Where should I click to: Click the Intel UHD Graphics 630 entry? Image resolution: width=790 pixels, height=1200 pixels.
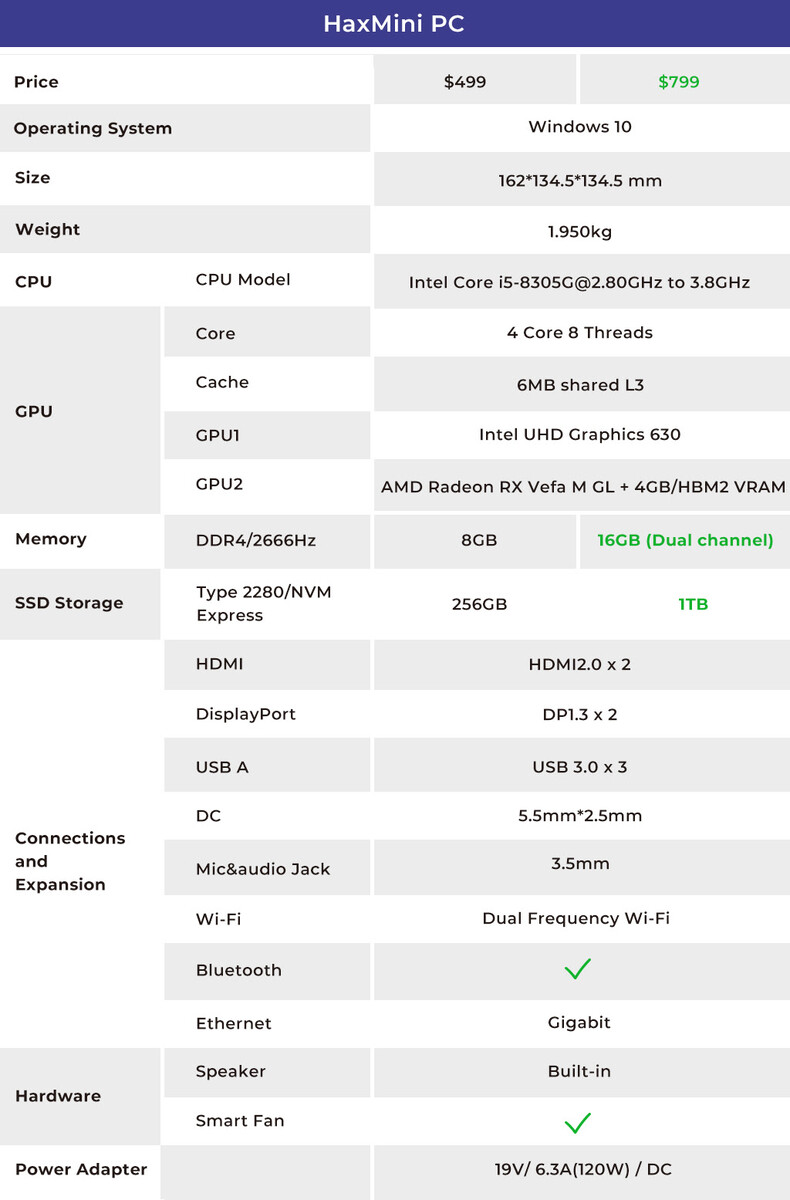[x=580, y=434]
